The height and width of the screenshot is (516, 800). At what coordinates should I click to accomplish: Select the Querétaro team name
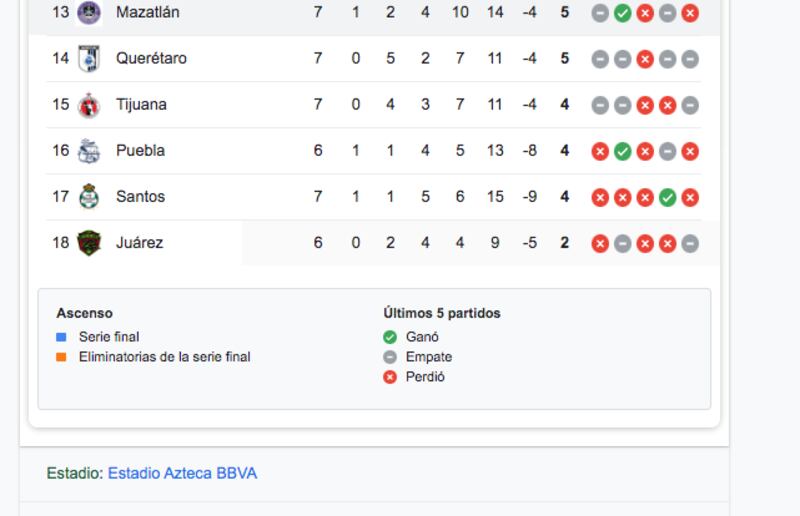(x=152, y=58)
